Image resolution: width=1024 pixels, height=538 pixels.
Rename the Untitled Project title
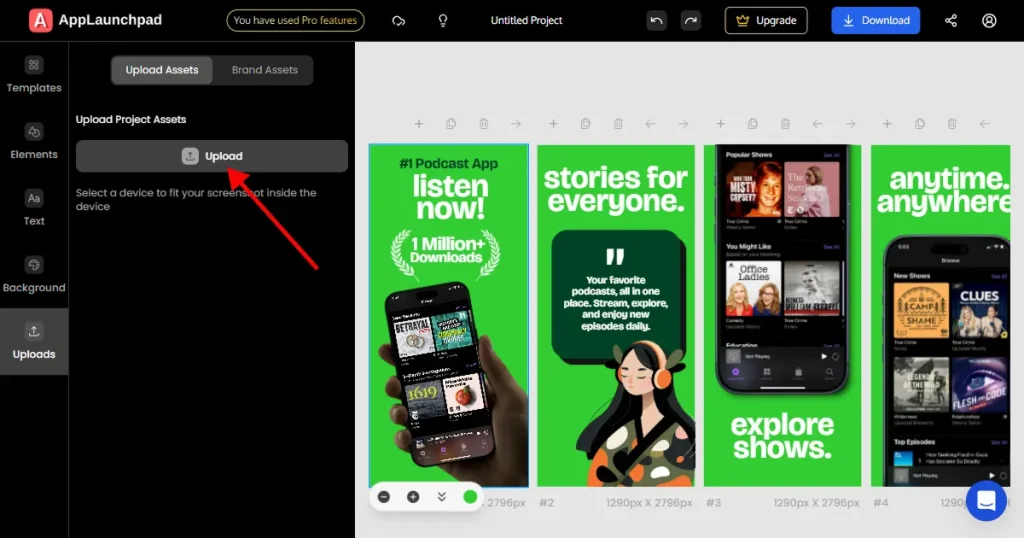526,21
